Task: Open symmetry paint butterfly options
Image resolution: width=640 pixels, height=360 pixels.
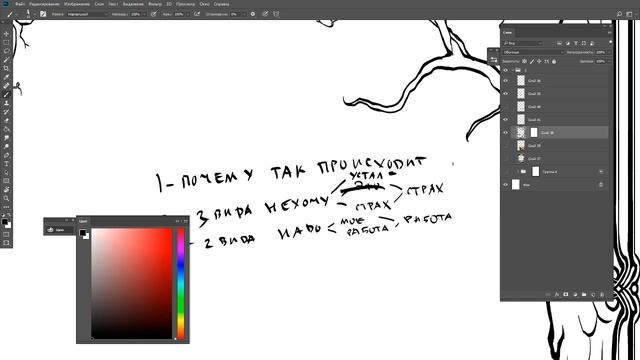Action: (x=276, y=14)
